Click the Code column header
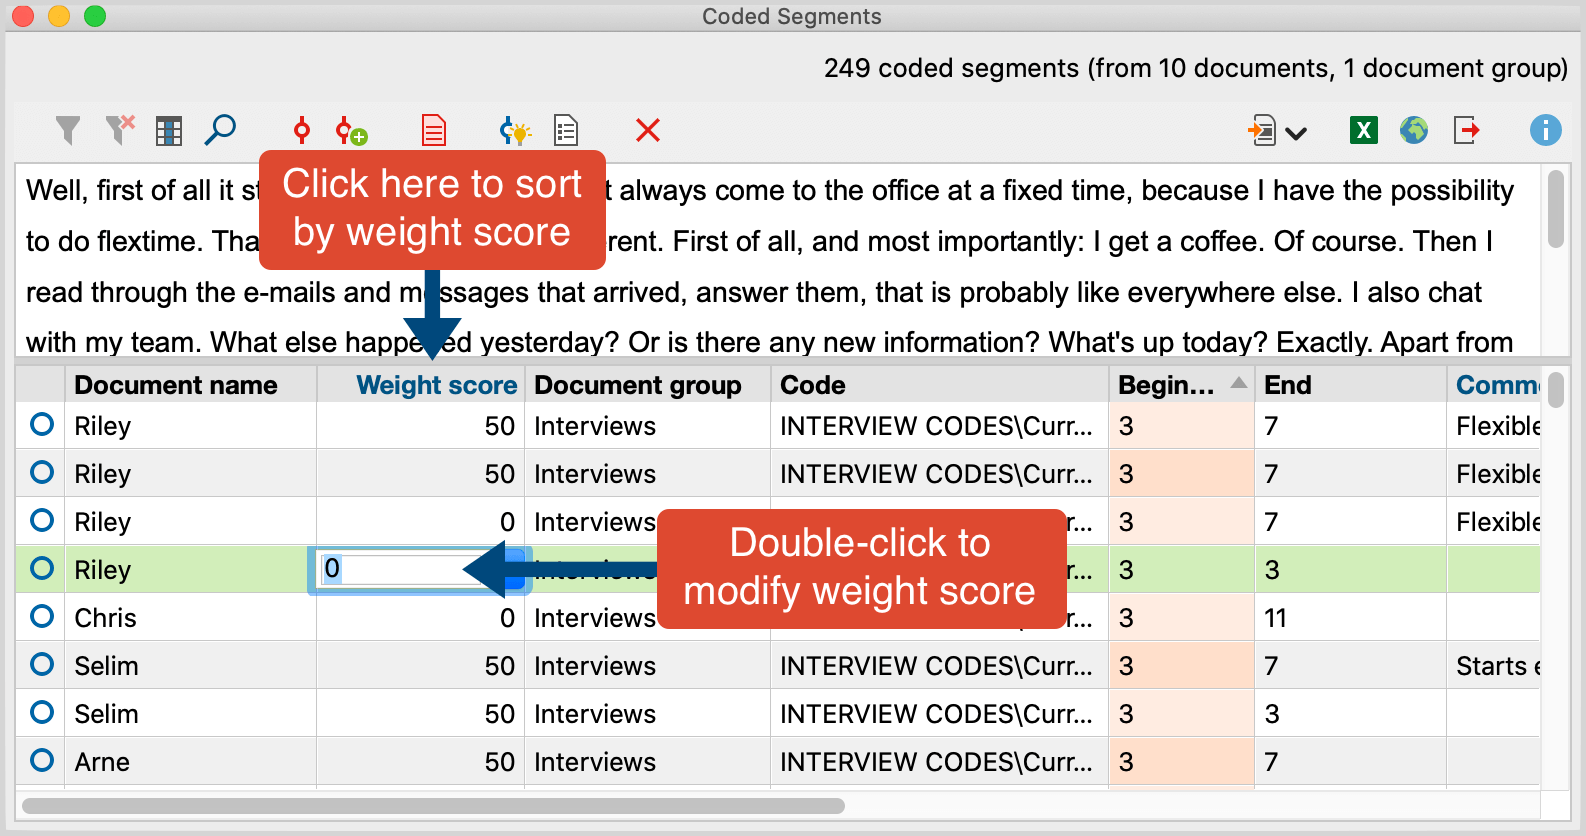Viewport: 1586px width, 836px height. pos(812,385)
